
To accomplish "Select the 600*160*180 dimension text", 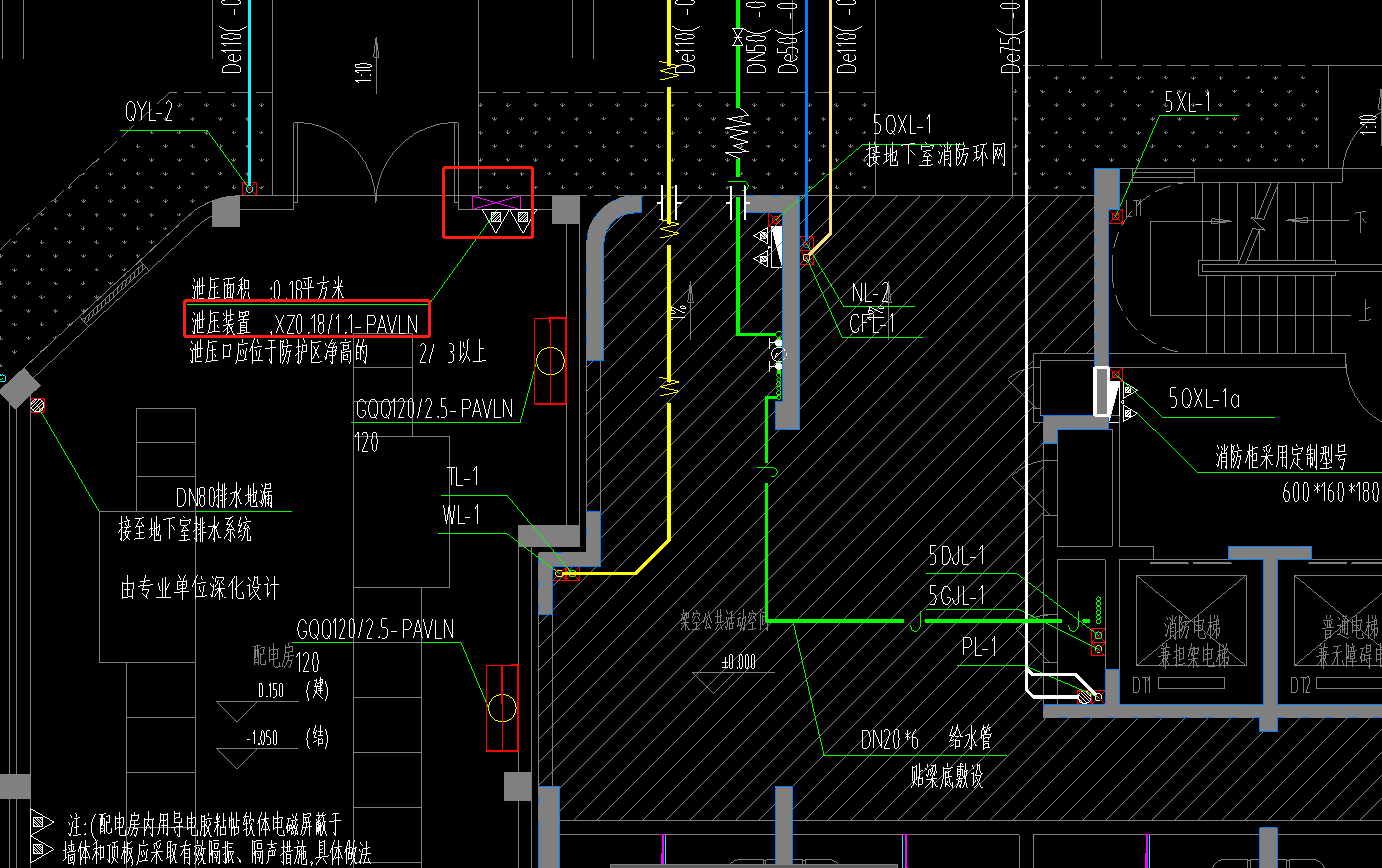I will pos(1331,492).
